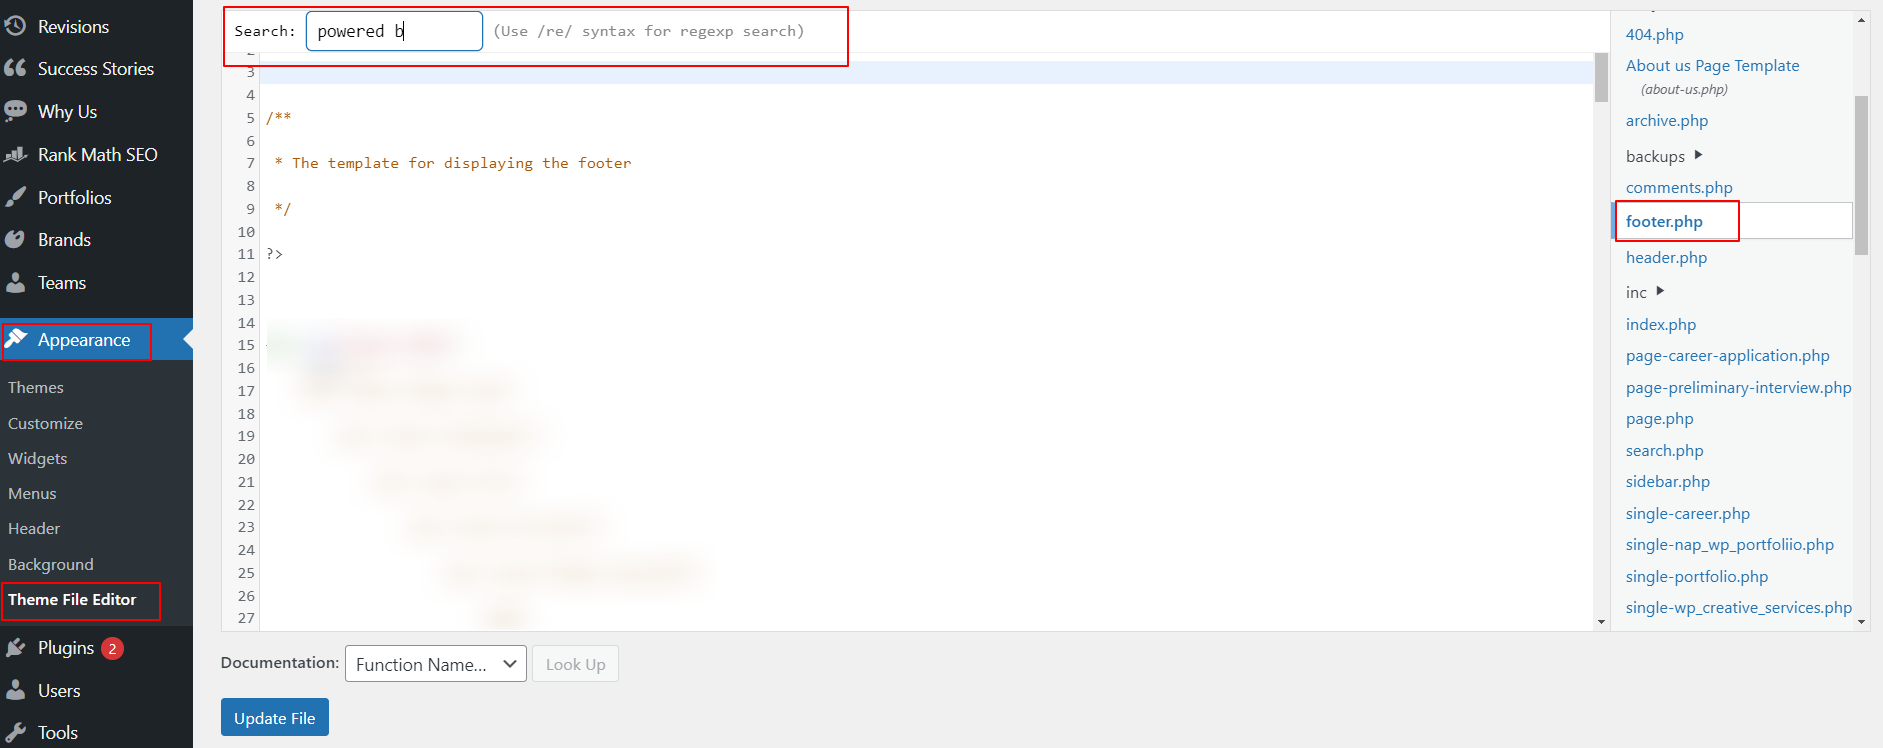Open the Function Name documentation dropdown

pos(436,664)
